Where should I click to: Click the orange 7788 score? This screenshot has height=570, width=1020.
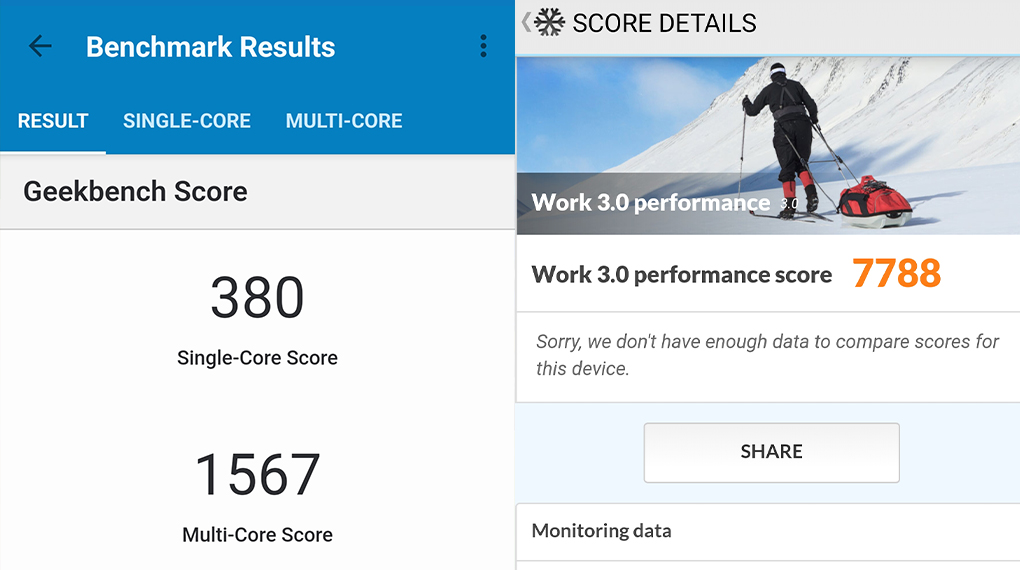[x=896, y=273]
